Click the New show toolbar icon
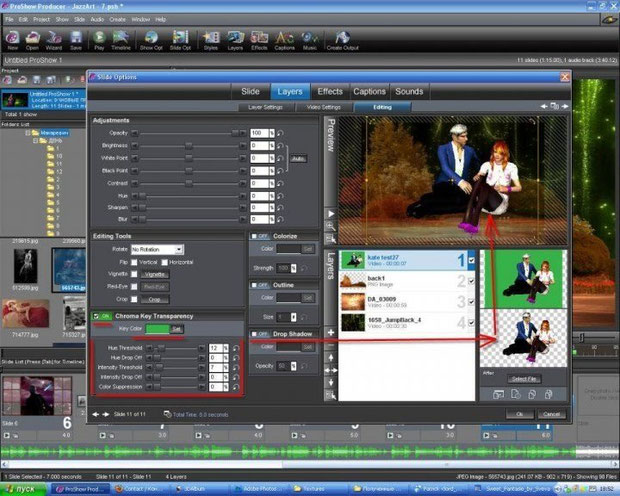 [x=13, y=40]
